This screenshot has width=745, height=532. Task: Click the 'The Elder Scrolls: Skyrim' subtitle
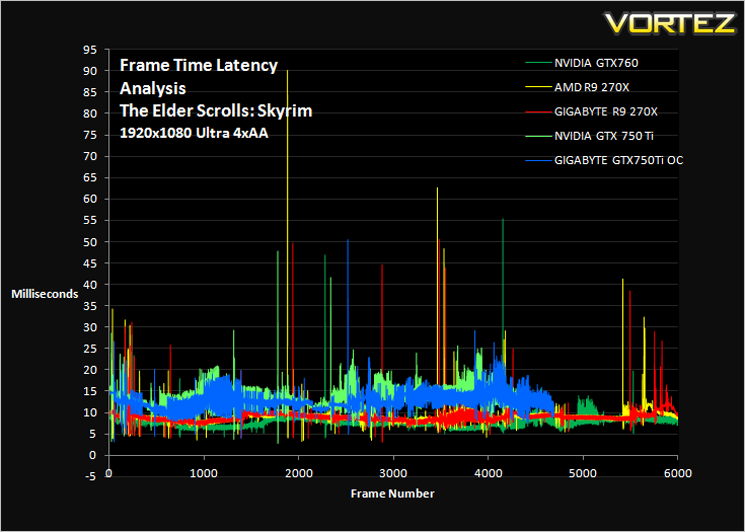click(x=216, y=111)
